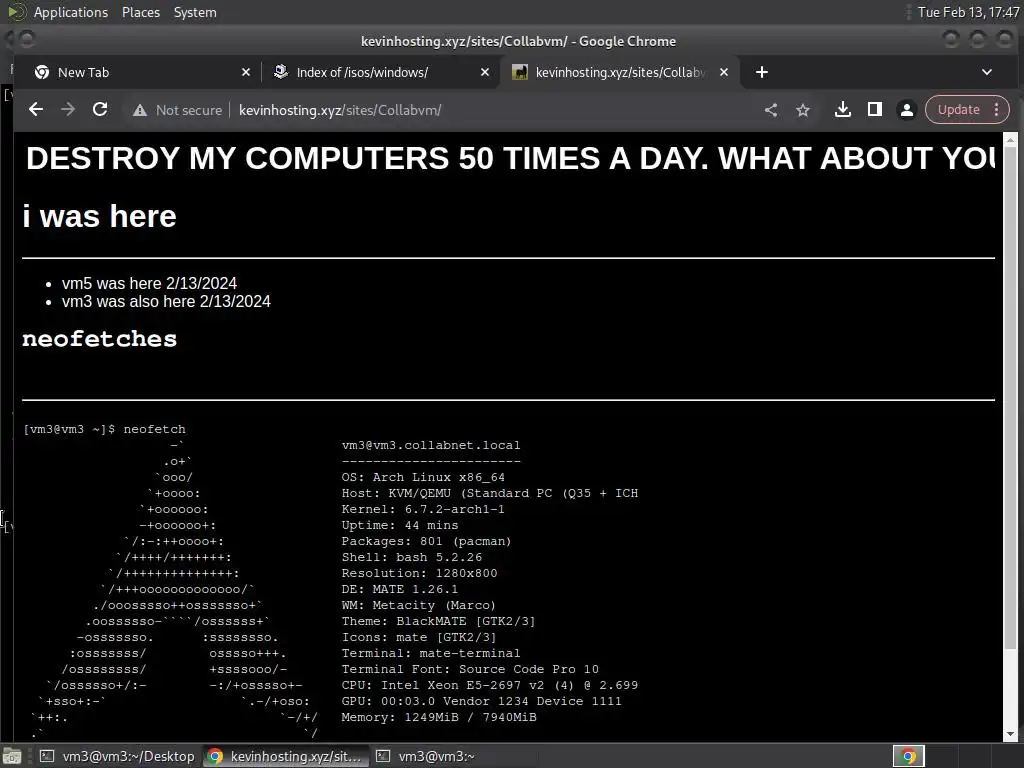1024x768 pixels.
Task: Go back with the Chrome back arrow
Action: pyautogui.click(x=36, y=110)
